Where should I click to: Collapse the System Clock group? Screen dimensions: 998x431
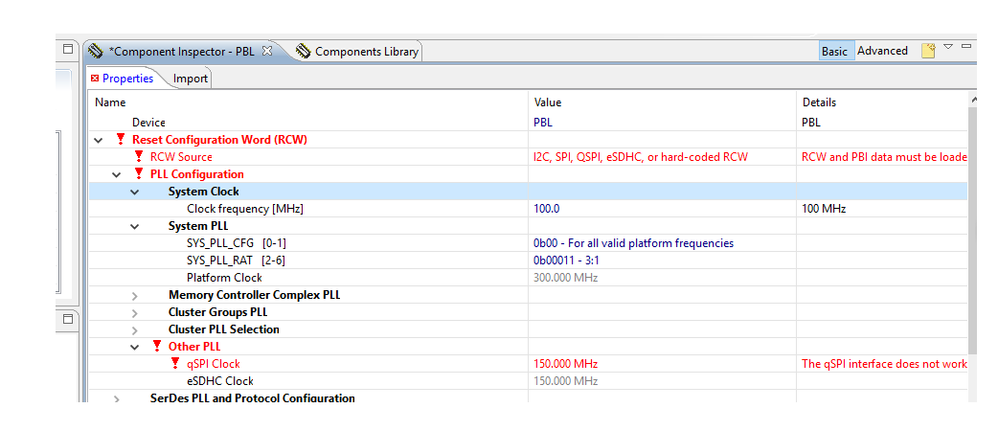point(134,192)
